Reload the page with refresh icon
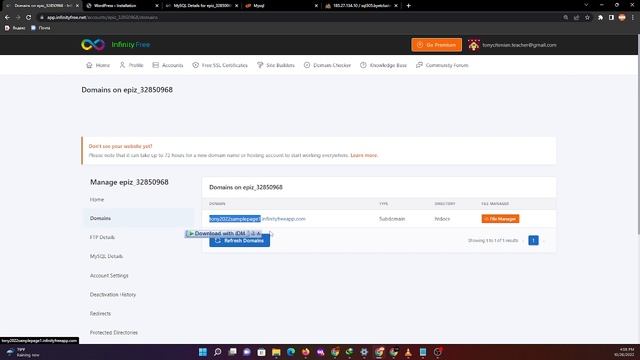This screenshot has height=360, width=640. point(29,18)
